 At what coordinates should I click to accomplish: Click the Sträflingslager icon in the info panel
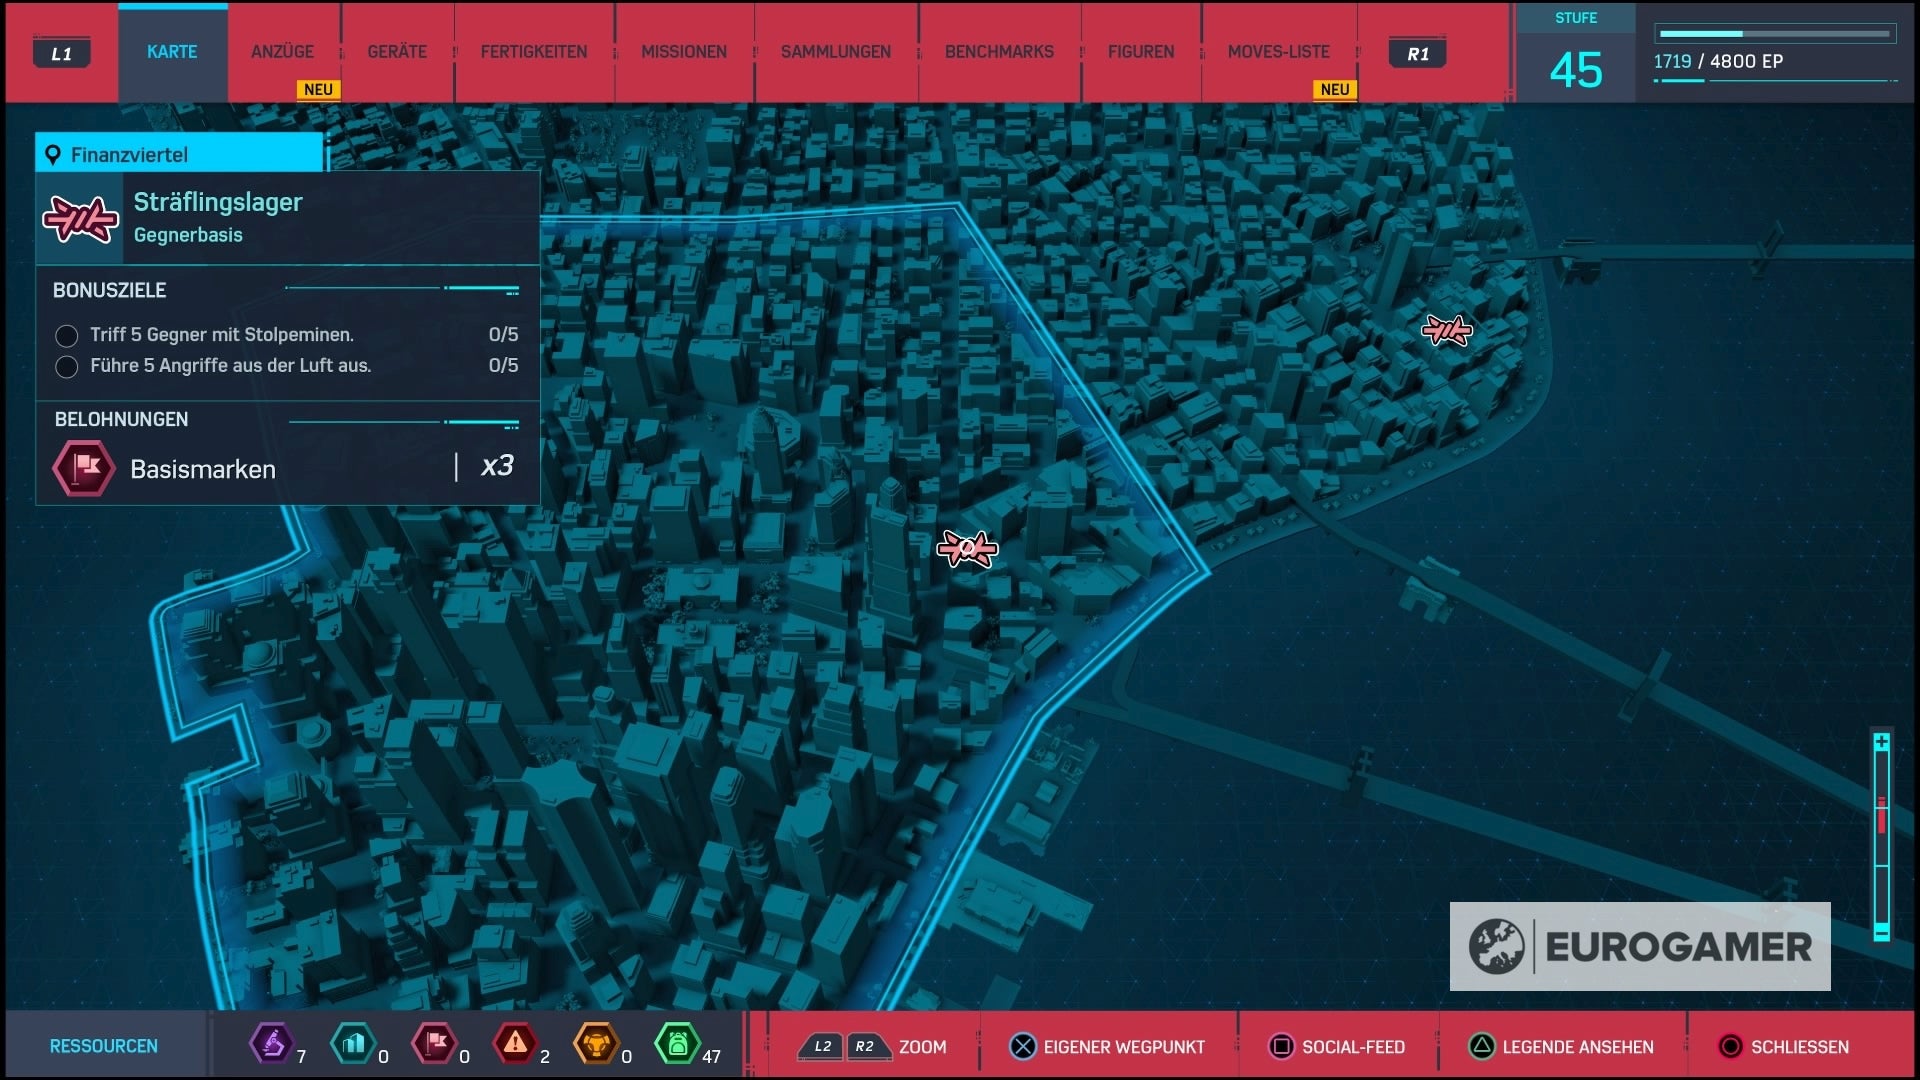(x=80, y=219)
